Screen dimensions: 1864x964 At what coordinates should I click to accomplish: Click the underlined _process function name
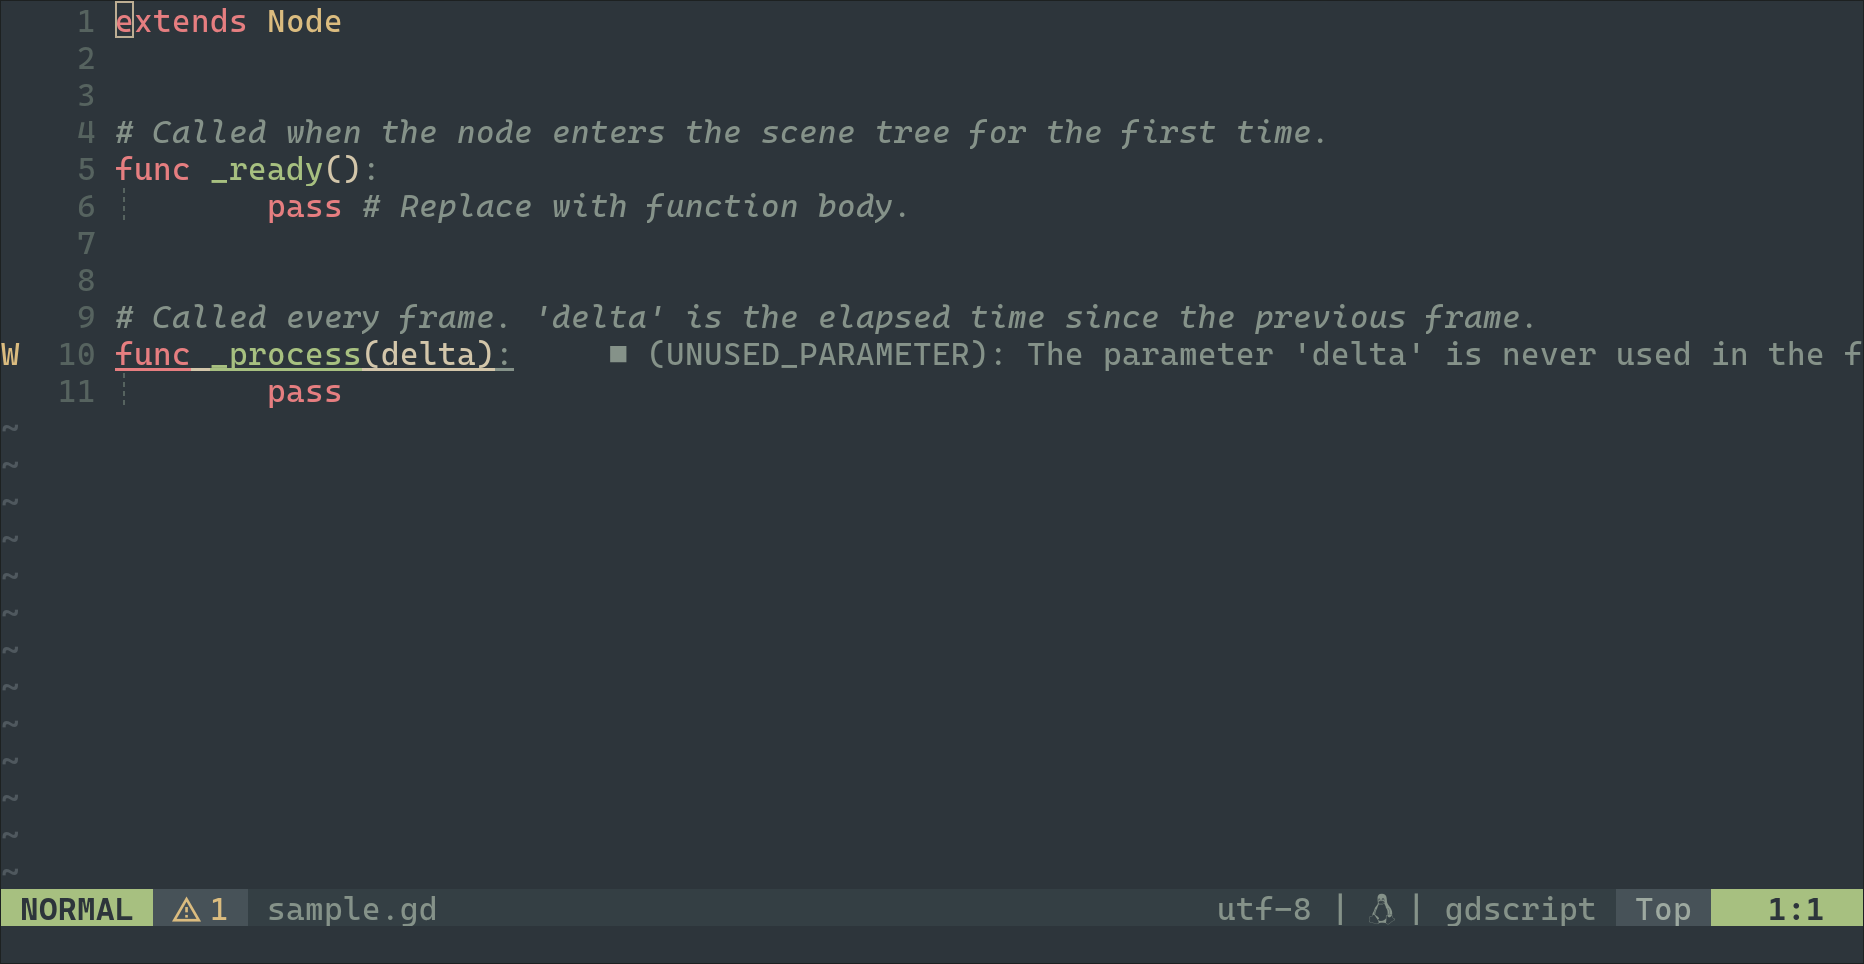(286, 355)
